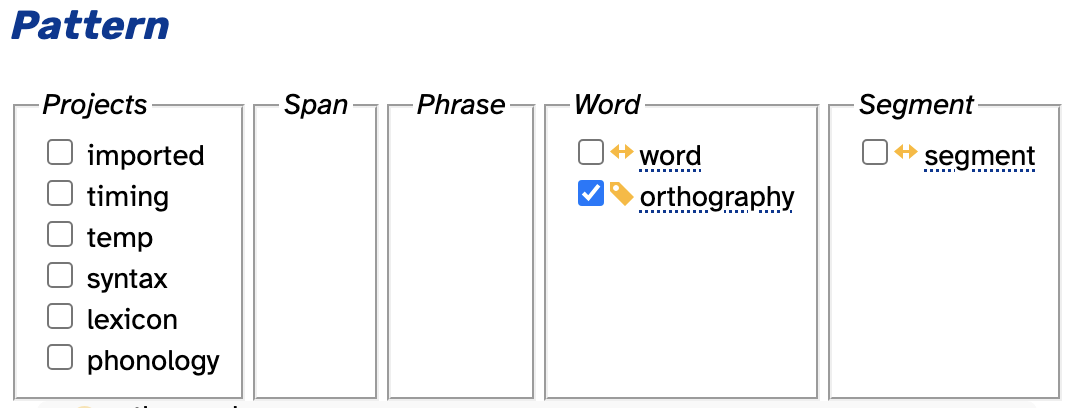Click the Projects group legend
Screen dimensions: 1076x408
pyautogui.click(x=95, y=105)
